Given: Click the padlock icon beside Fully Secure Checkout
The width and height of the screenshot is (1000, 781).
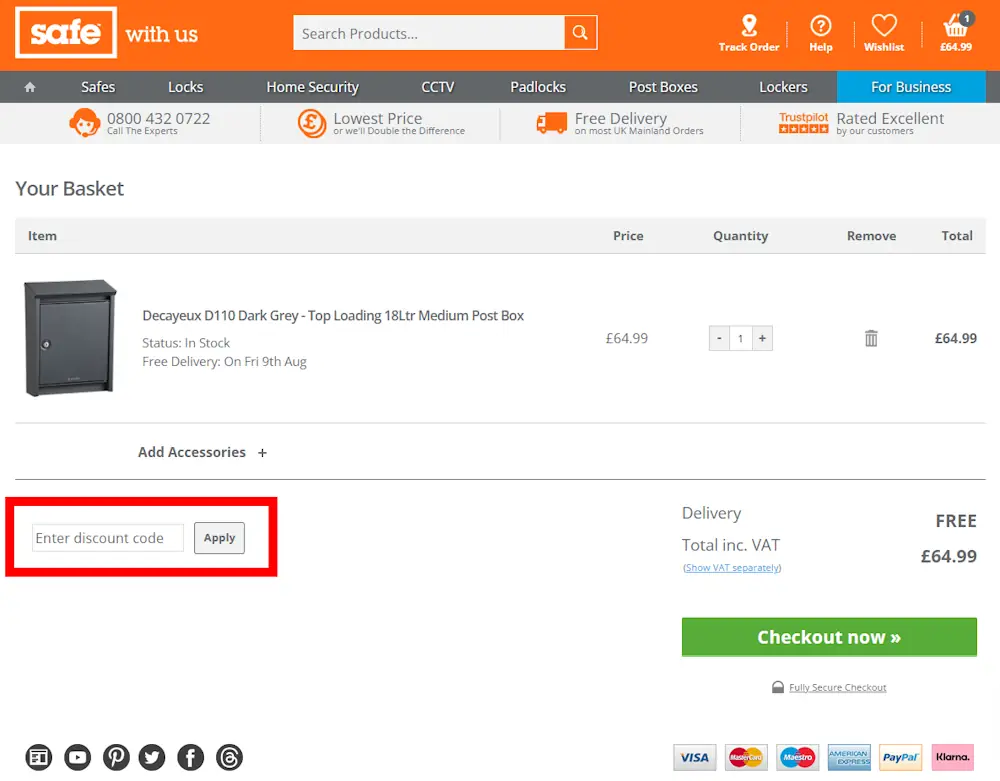Looking at the screenshot, I should point(777,687).
